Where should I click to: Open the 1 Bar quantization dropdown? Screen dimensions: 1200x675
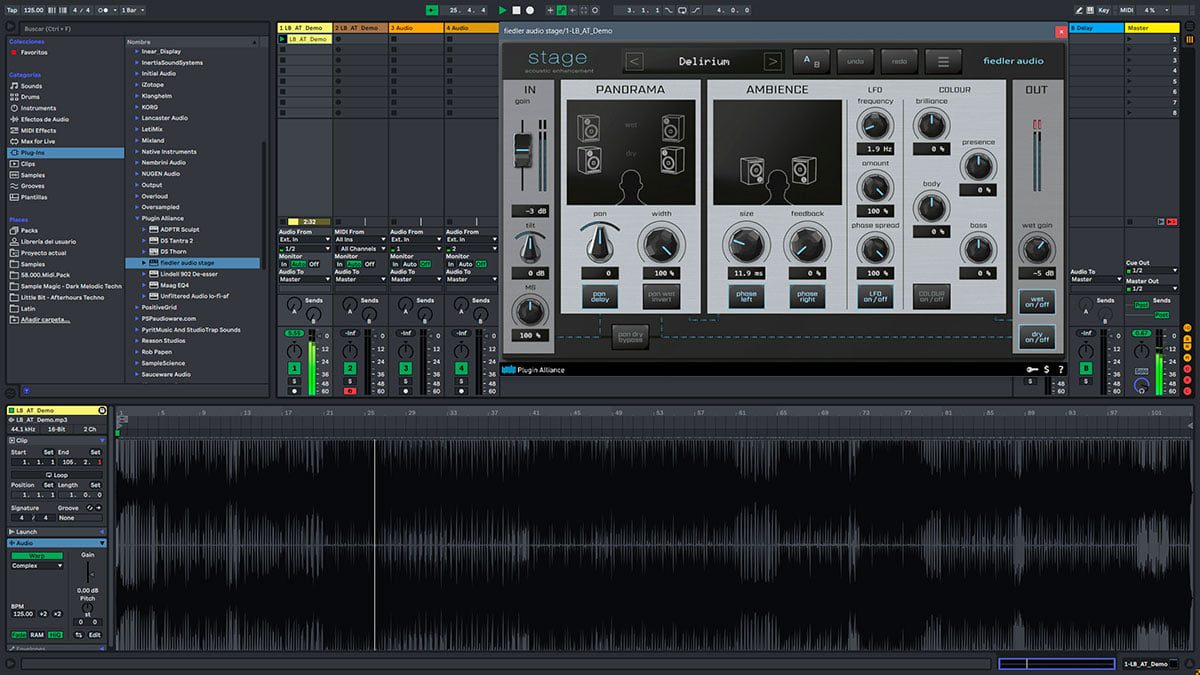tap(133, 9)
